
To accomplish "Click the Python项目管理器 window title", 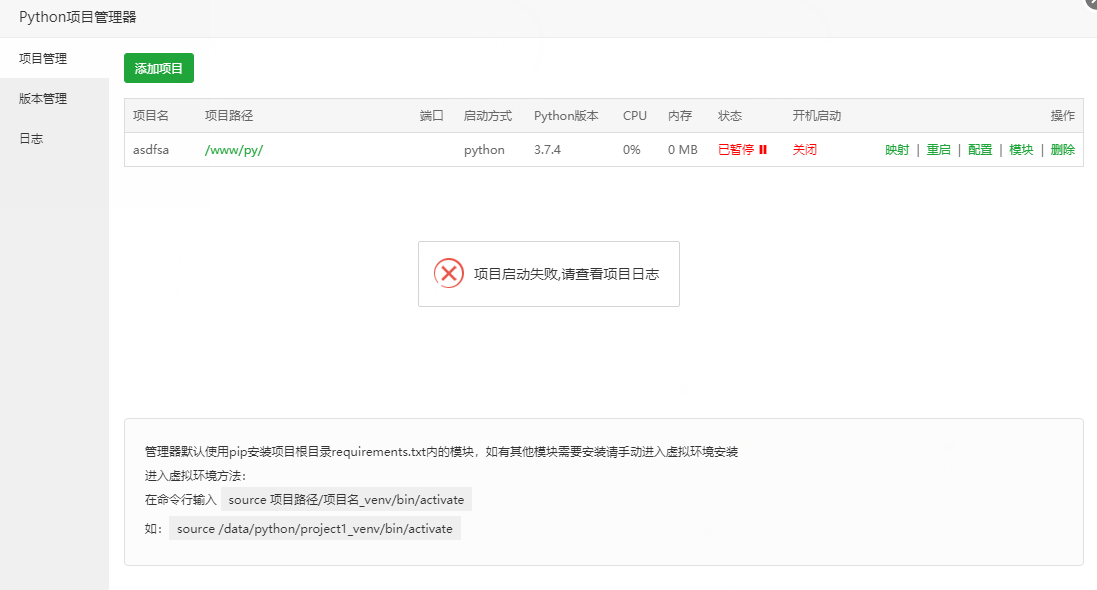I will [x=78, y=17].
